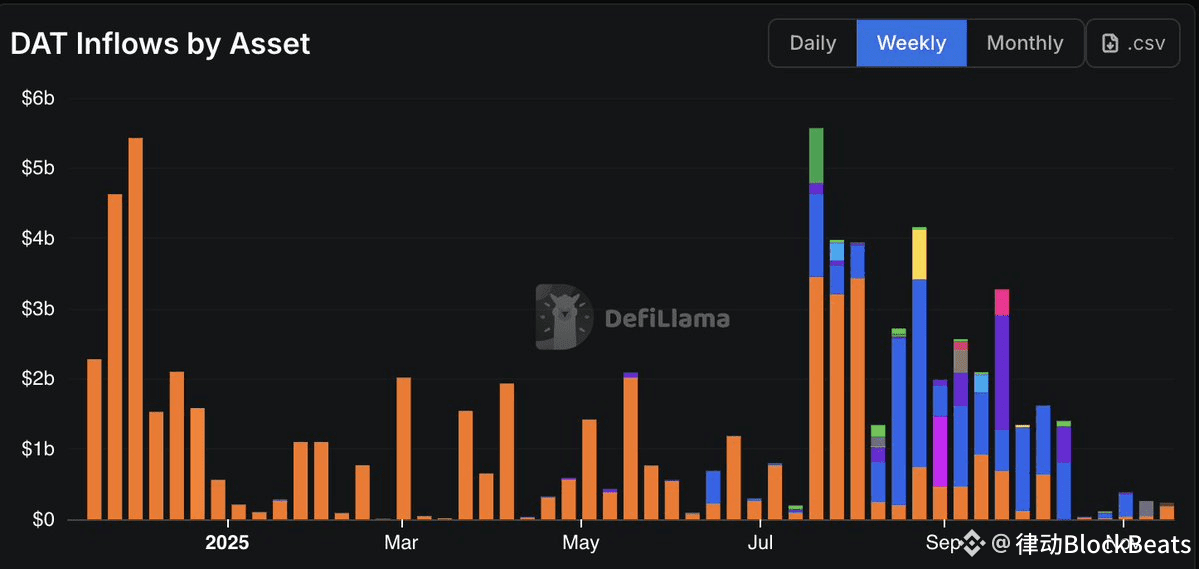Click the DefiLlama llama logo watermark
Viewport: 1199px width, 569px height.
point(564,317)
